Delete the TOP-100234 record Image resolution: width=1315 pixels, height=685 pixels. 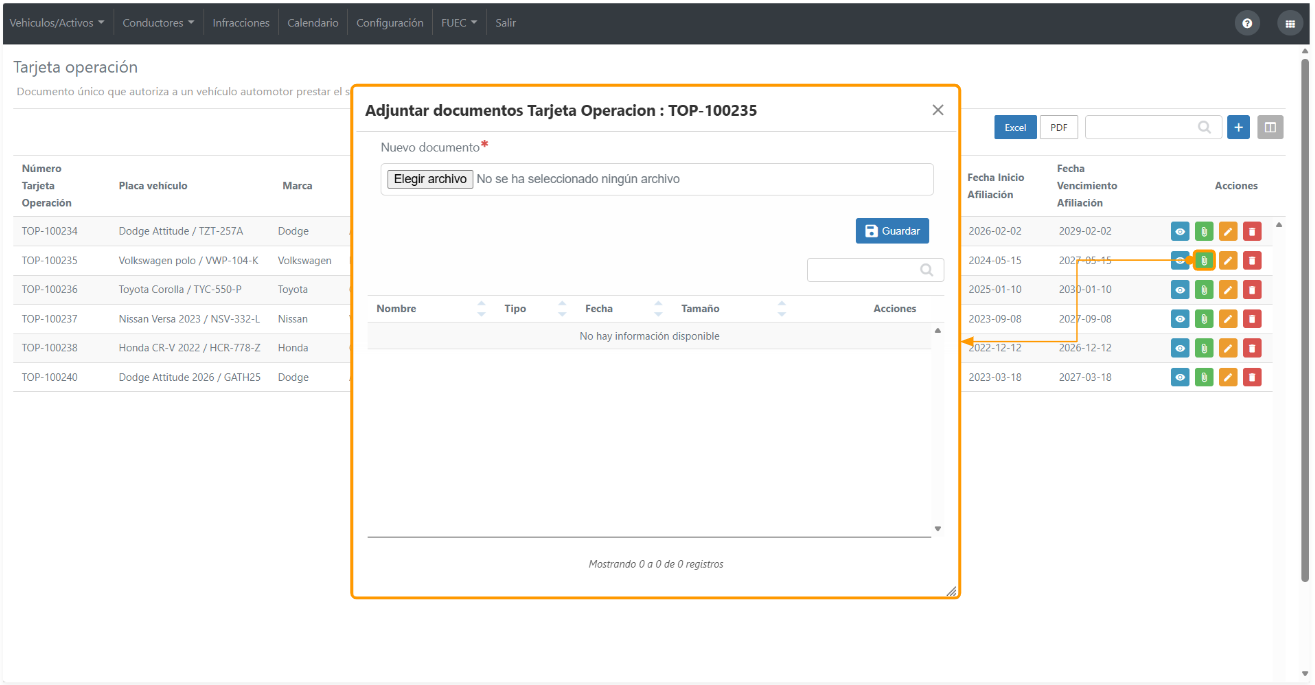coord(1252,232)
